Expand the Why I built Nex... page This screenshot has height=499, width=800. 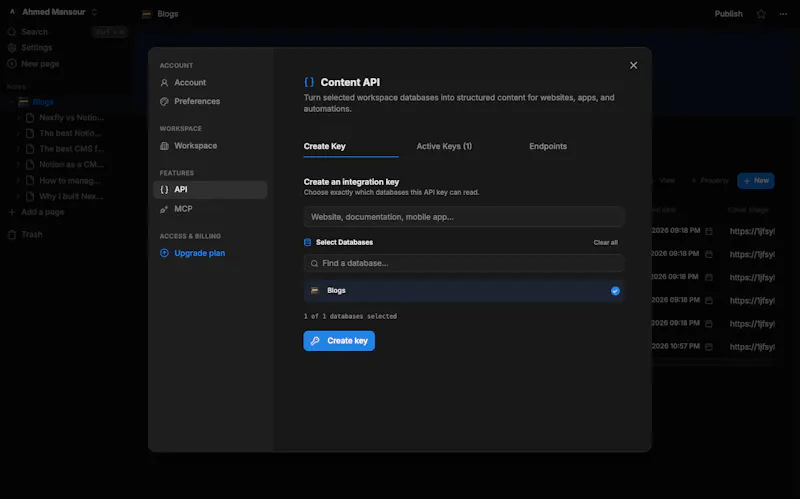pos(18,196)
